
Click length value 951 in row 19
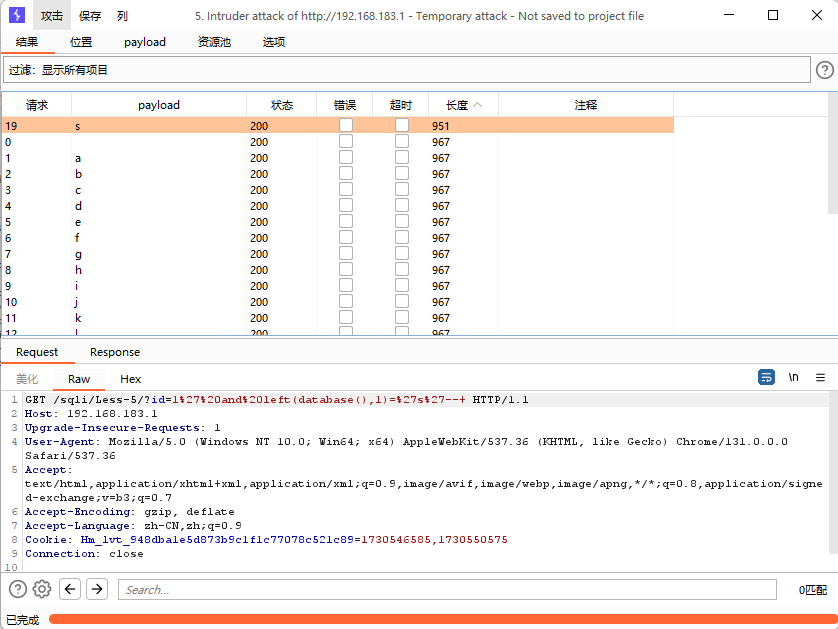(x=441, y=126)
